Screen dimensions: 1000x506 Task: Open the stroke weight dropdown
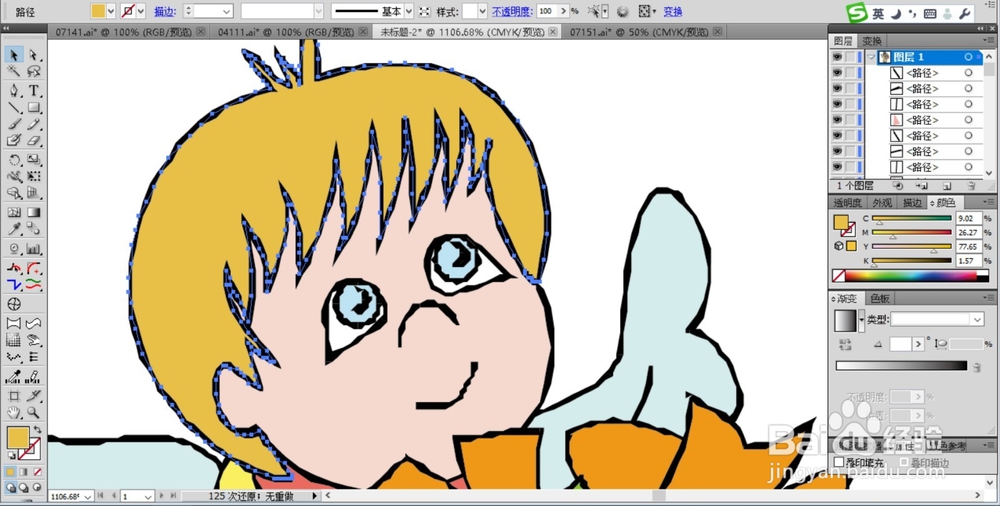227,11
